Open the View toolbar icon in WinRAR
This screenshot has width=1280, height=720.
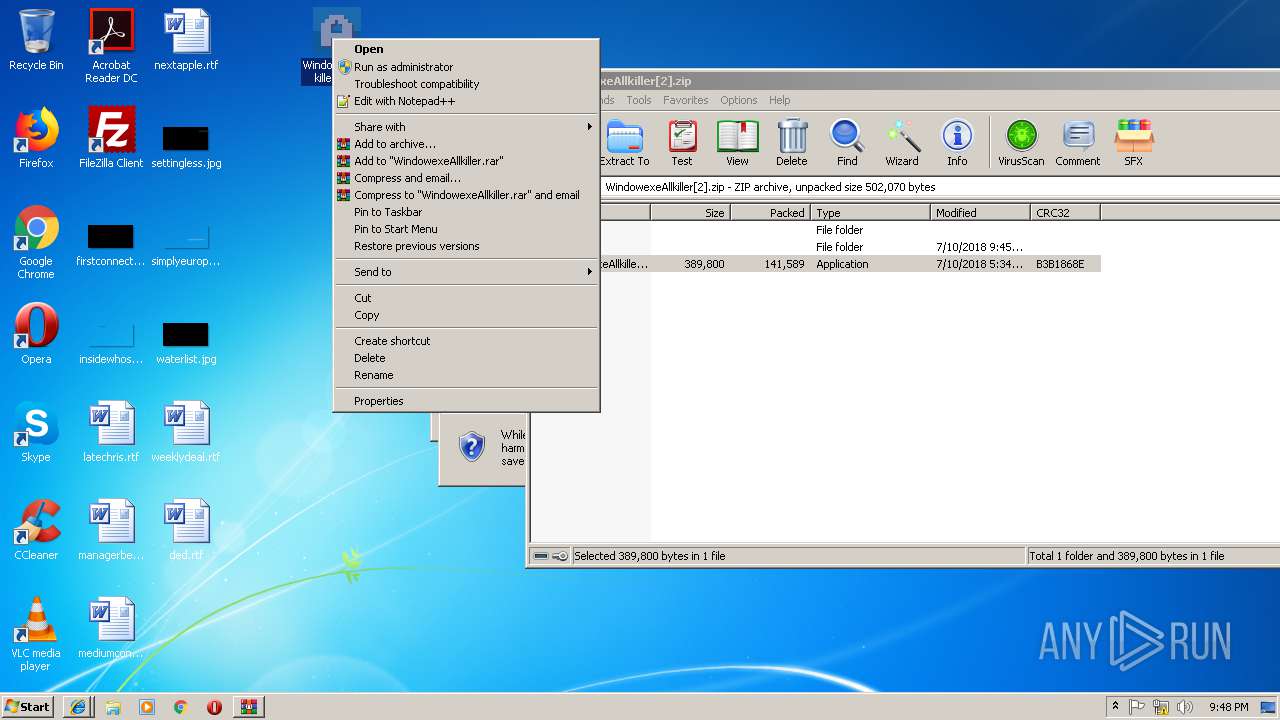pos(737,143)
